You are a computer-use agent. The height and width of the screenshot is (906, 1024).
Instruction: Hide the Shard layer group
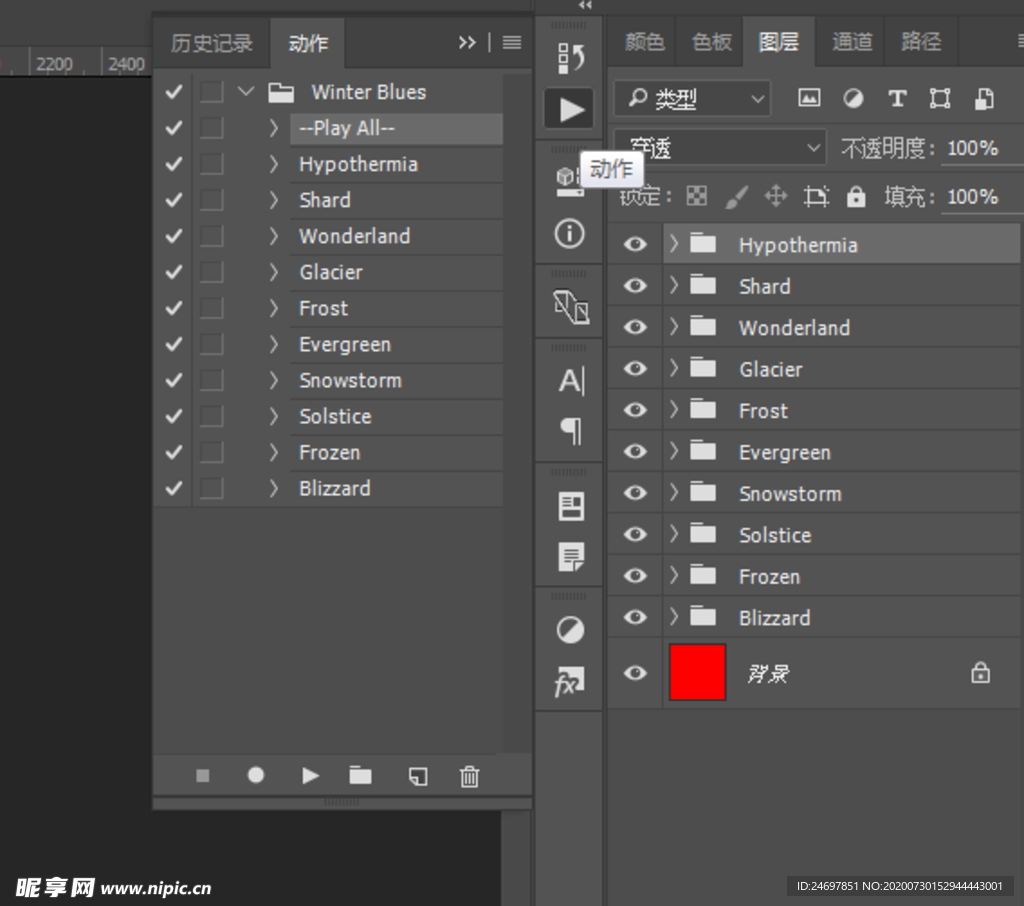[x=635, y=286]
